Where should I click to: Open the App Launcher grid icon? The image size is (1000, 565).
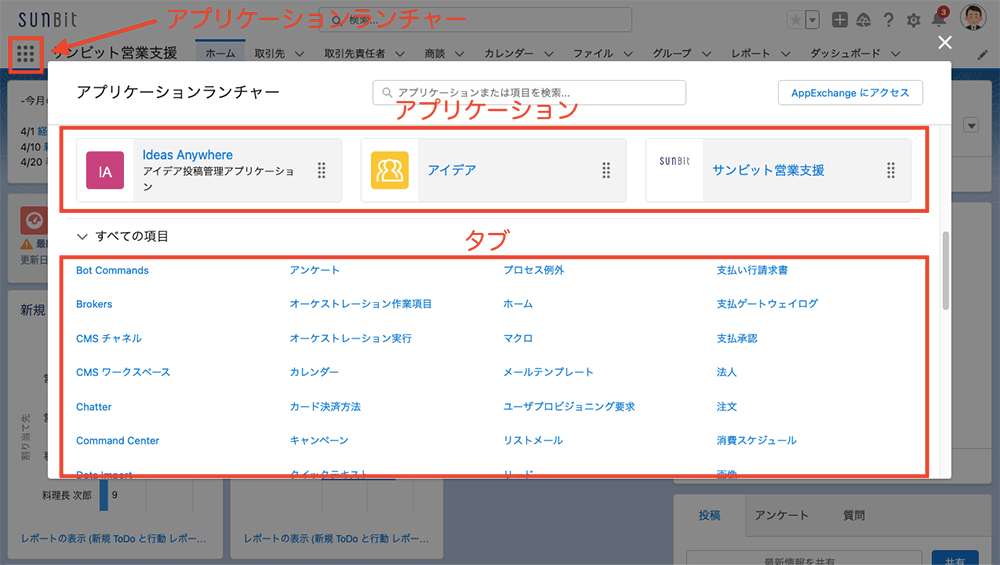click(x=26, y=54)
